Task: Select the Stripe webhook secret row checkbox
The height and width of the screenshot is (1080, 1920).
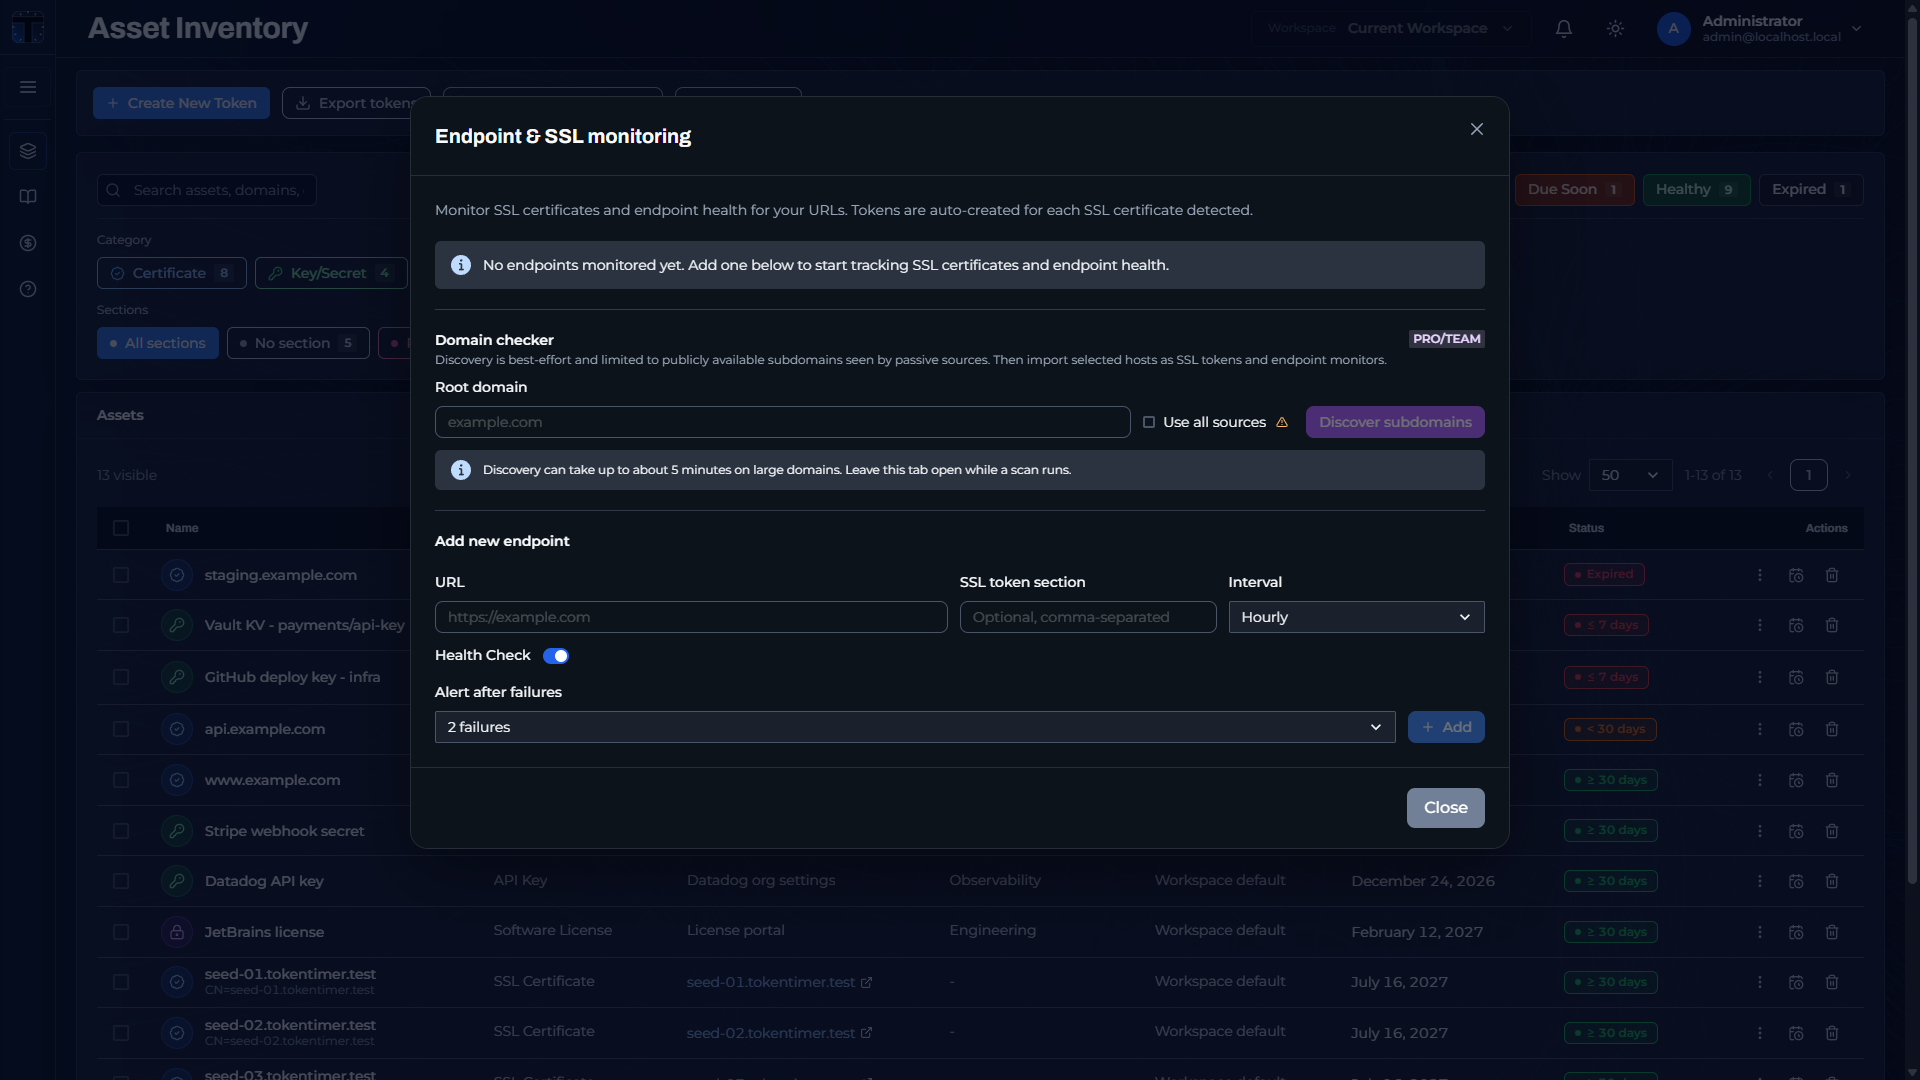Action: (x=121, y=831)
